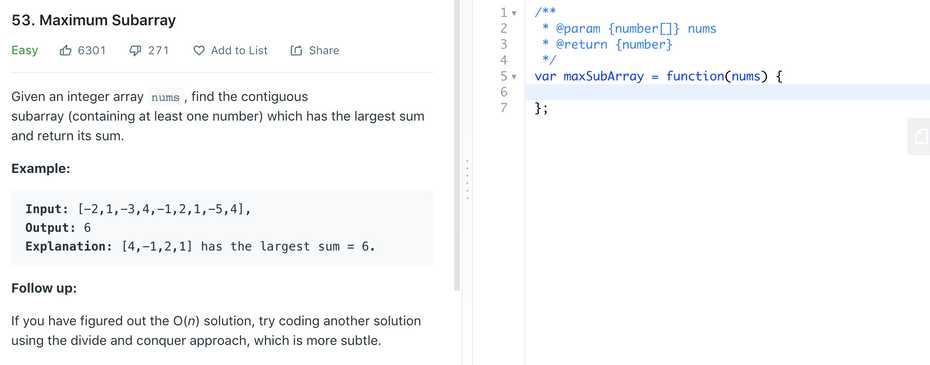
Task: Click the heart icon beside Add to List
Action: [x=199, y=50]
